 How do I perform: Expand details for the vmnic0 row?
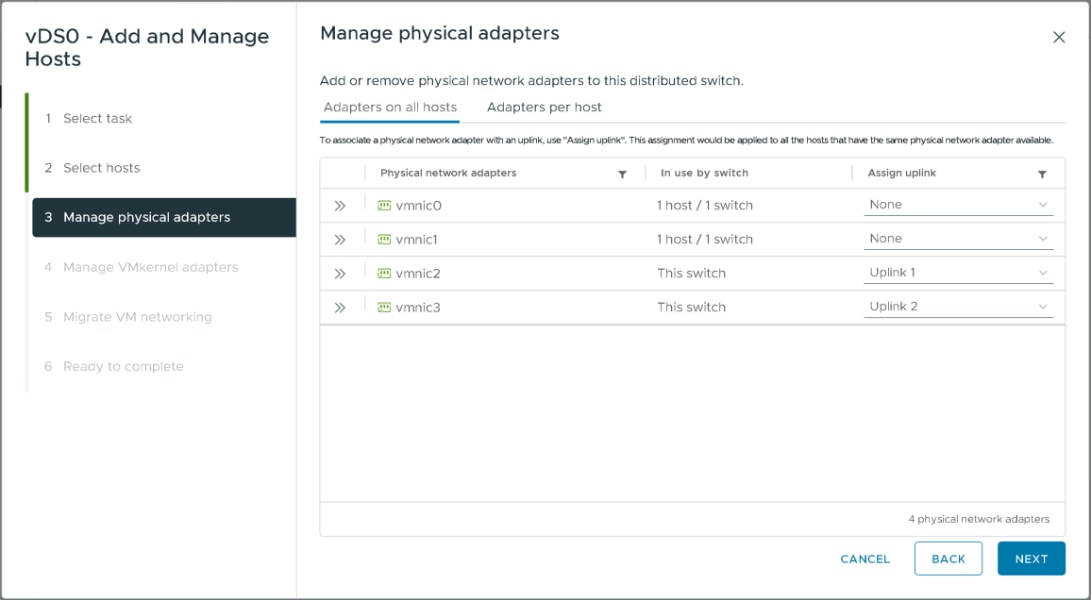340,206
